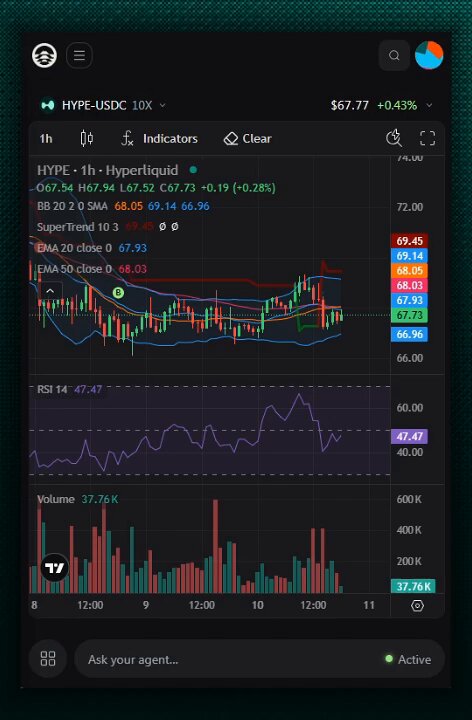Viewport: 472px width, 720px height.
Task: Click the TradingView logo icon
Action: pos(55,568)
